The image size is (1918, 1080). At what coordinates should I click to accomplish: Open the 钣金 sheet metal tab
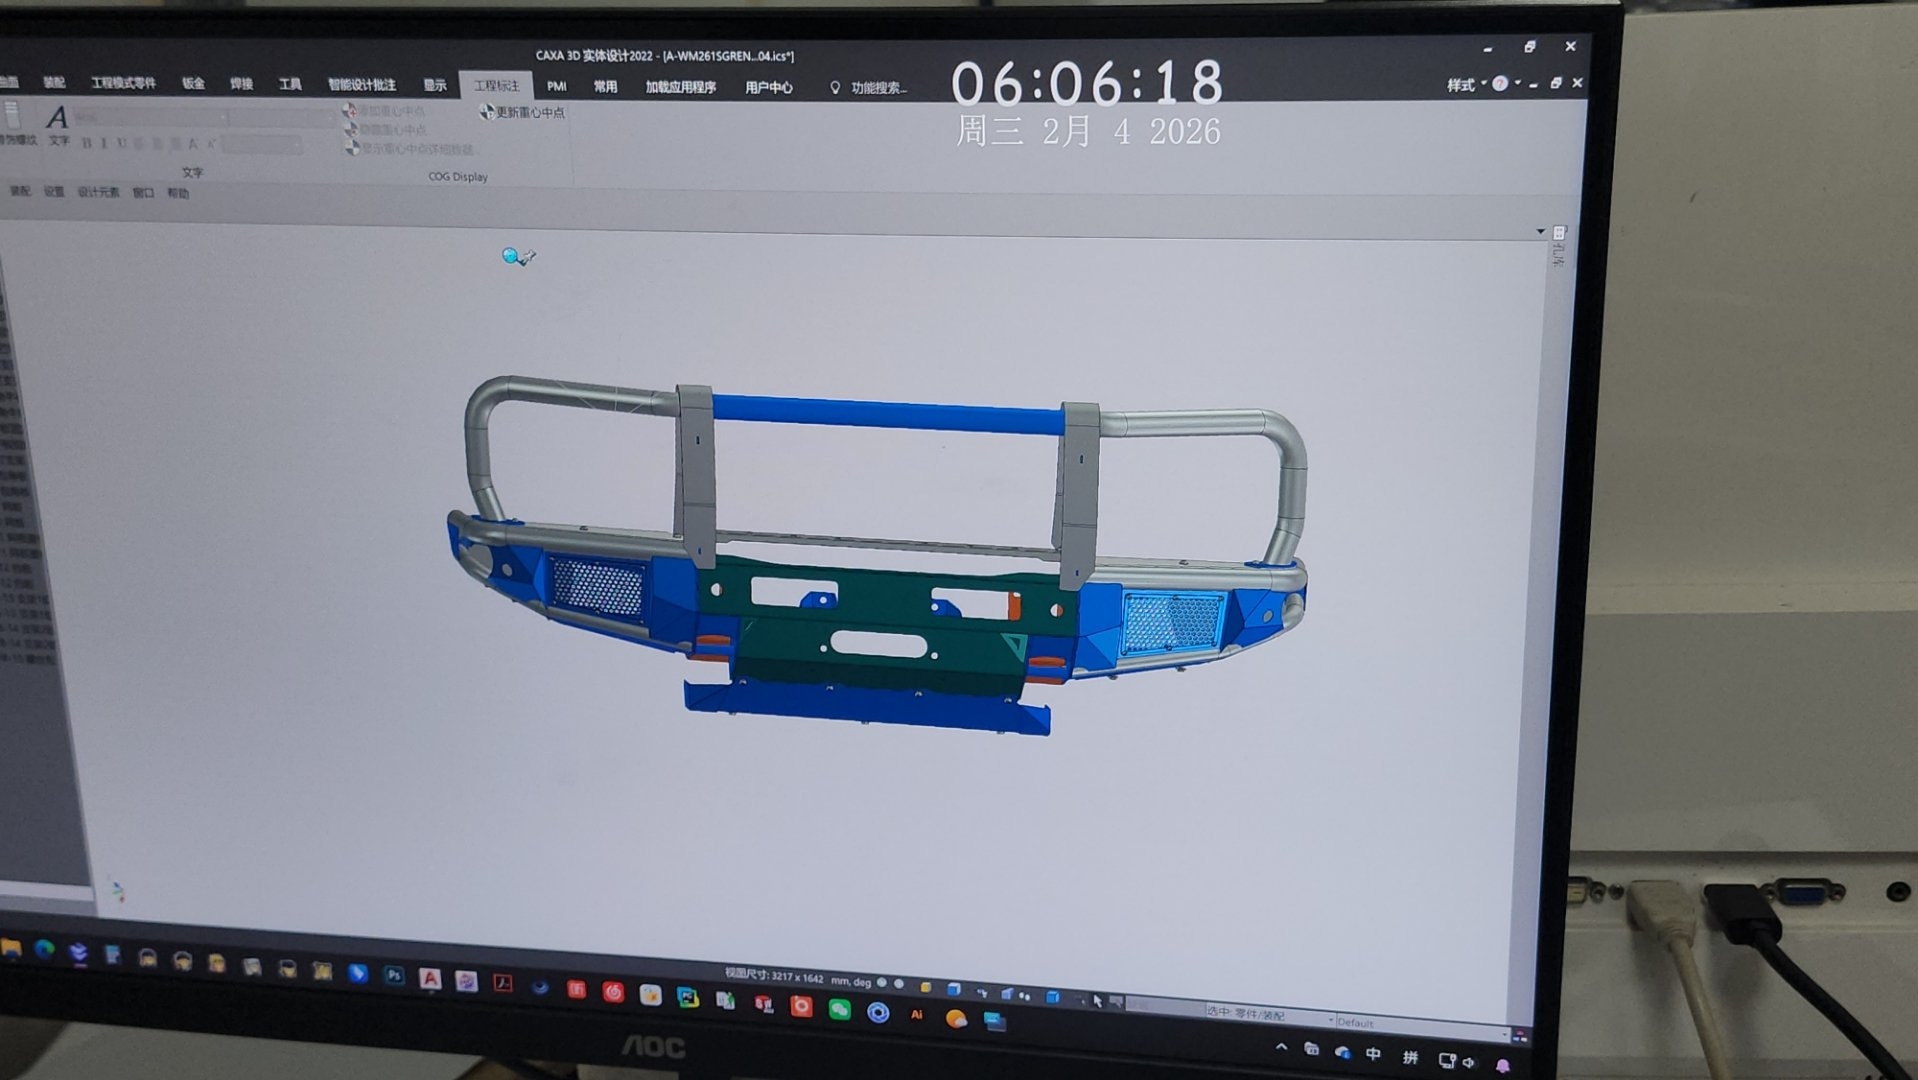click(193, 84)
